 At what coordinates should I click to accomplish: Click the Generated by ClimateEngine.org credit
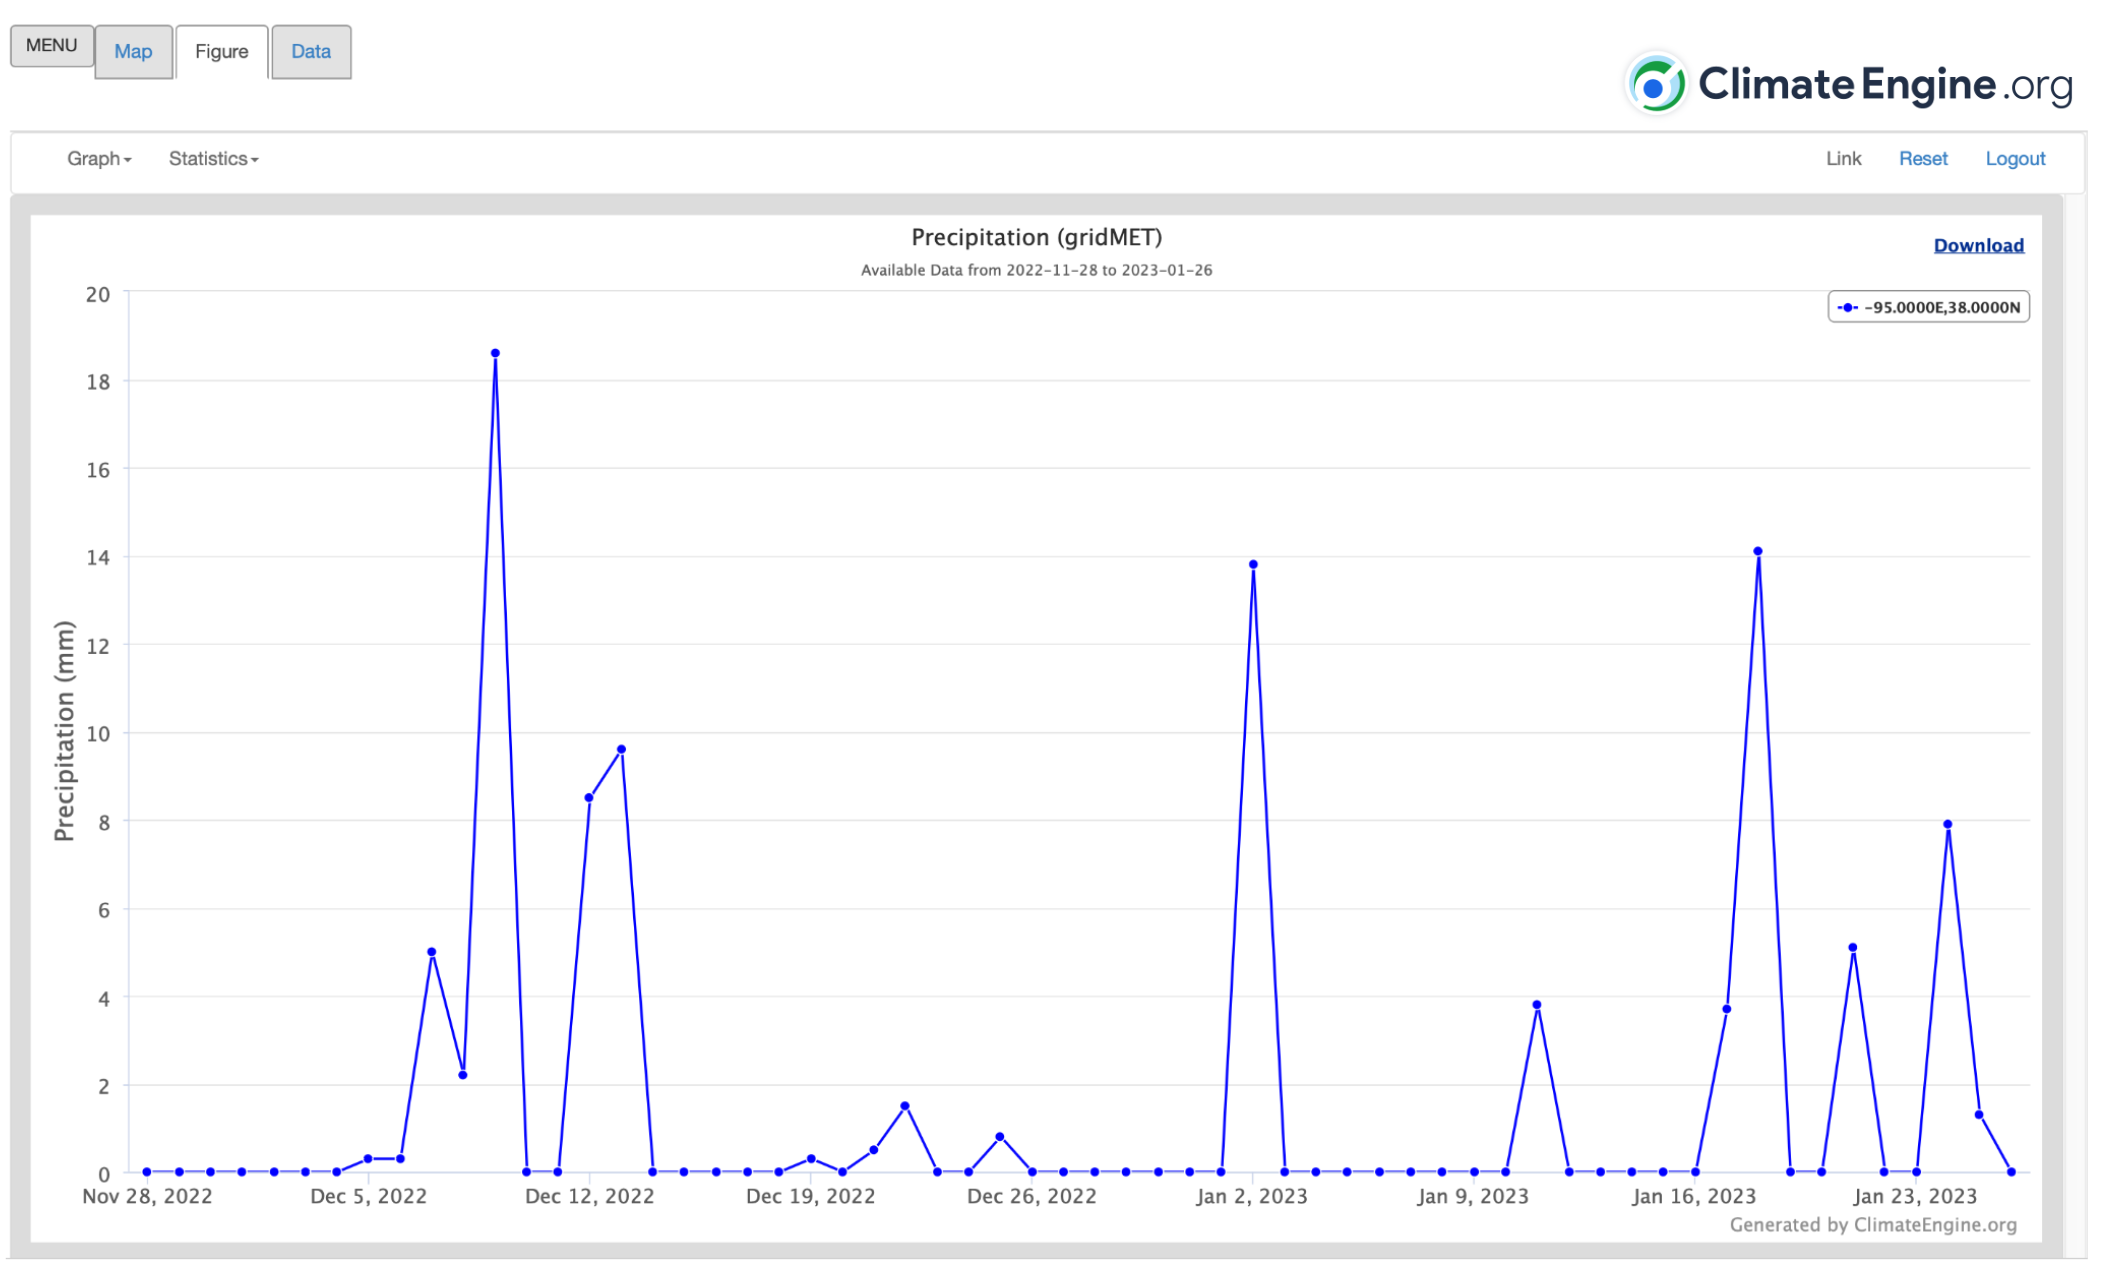click(x=1872, y=1225)
